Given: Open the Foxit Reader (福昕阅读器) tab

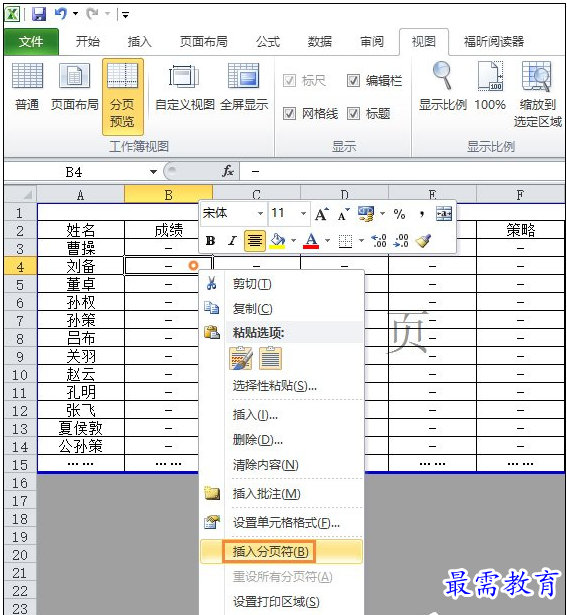Looking at the screenshot, I should click(494, 42).
